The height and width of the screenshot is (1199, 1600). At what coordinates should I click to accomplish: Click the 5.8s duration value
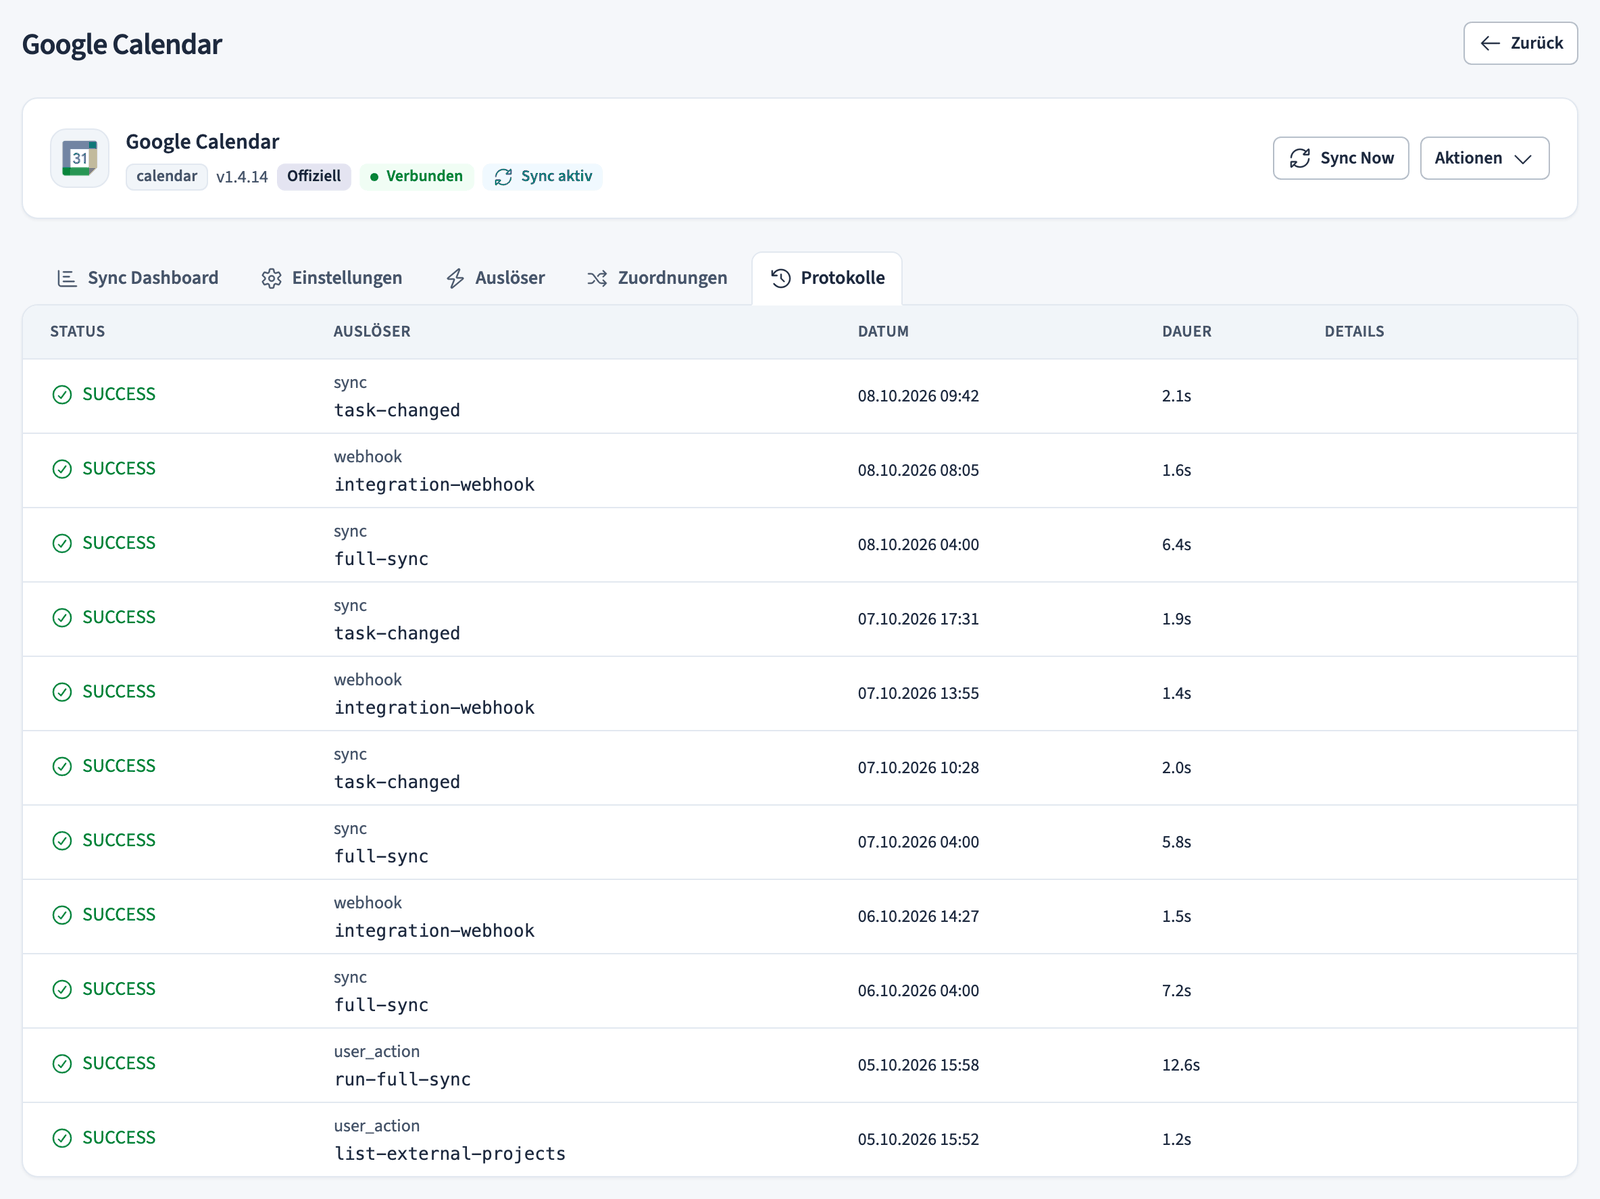click(1176, 842)
